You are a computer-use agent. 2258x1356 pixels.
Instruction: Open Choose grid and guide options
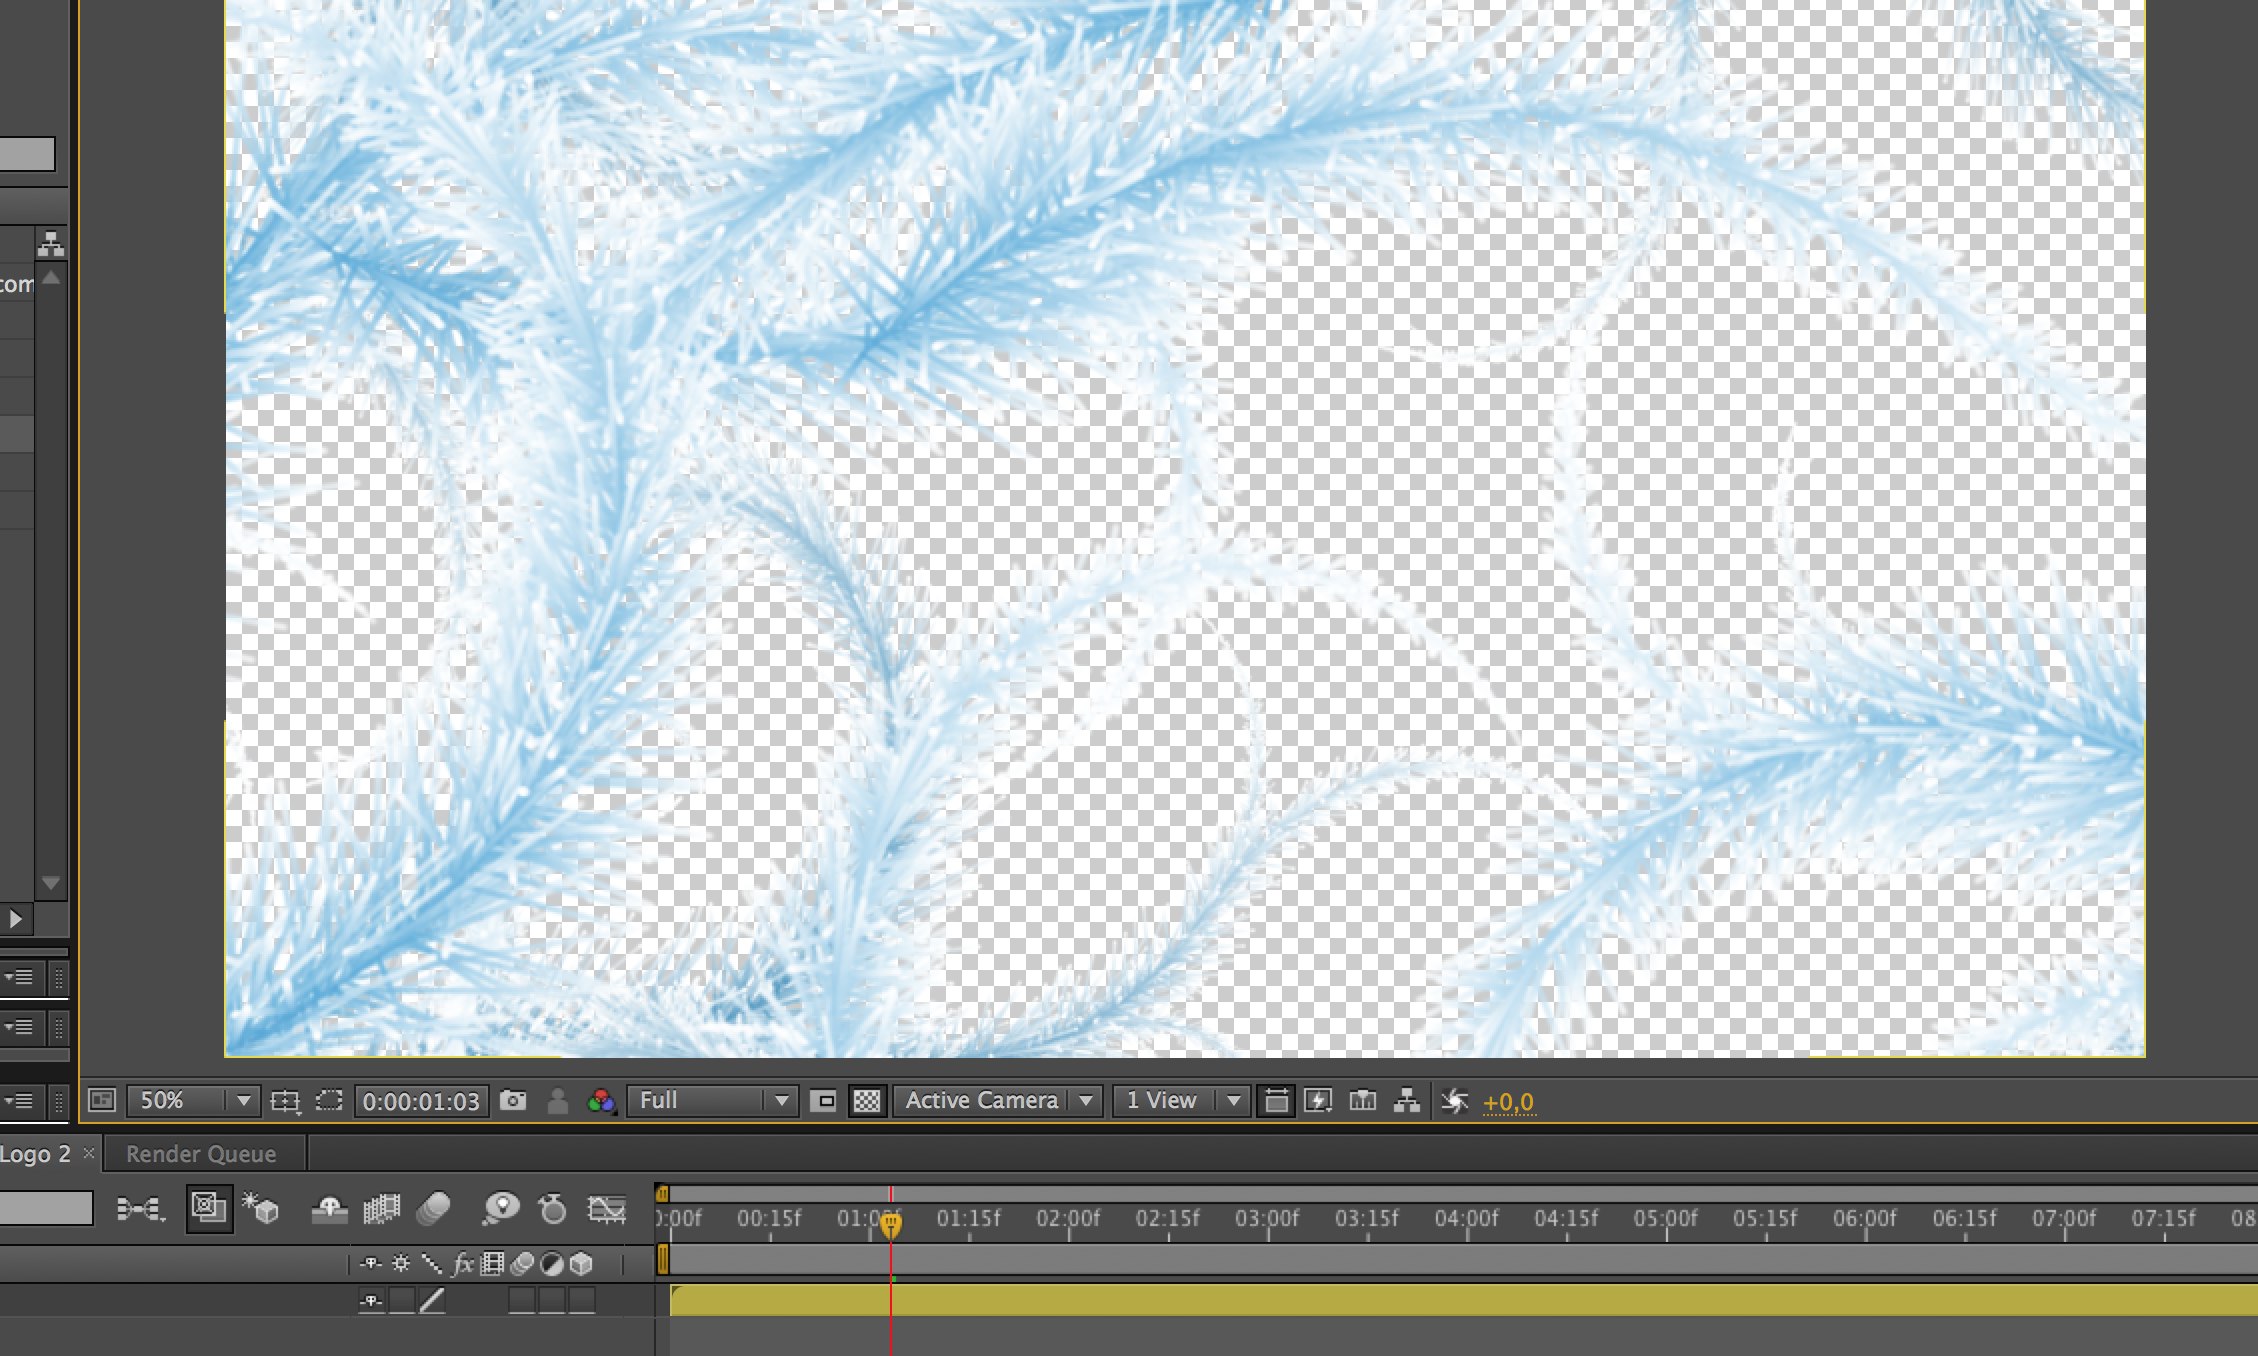pos(285,1101)
